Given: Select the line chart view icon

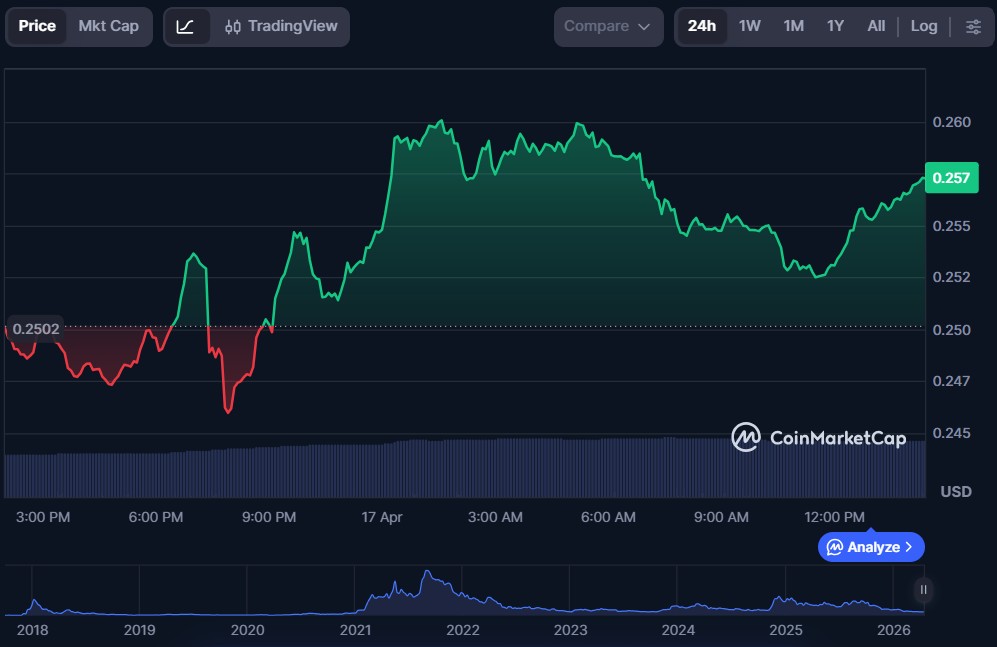Looking at the screenshot, I should pyautogui.click(x=186, y=26).
